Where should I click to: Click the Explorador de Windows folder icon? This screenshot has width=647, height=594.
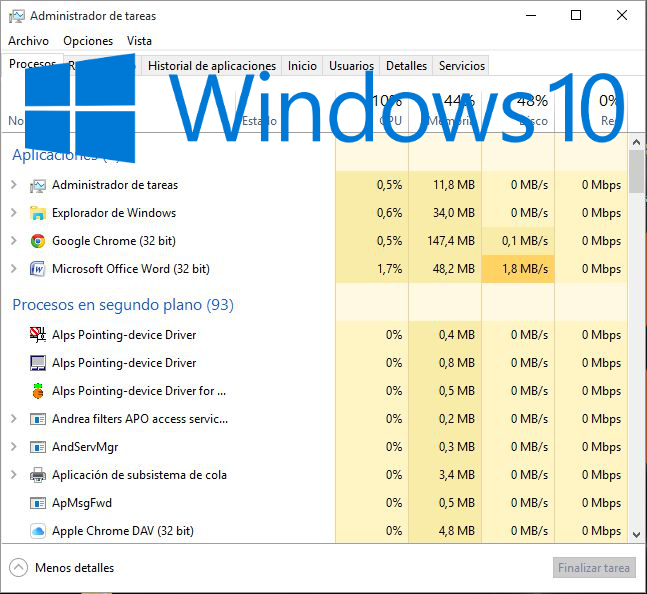pyautogui.click(x=38, y=213)
